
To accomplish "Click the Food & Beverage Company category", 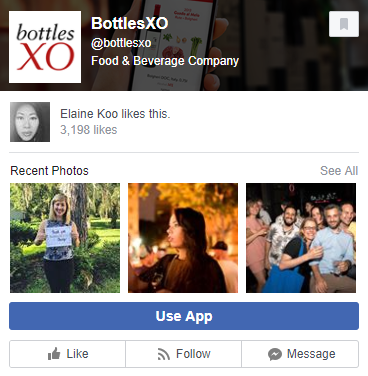I will (165, 61).
